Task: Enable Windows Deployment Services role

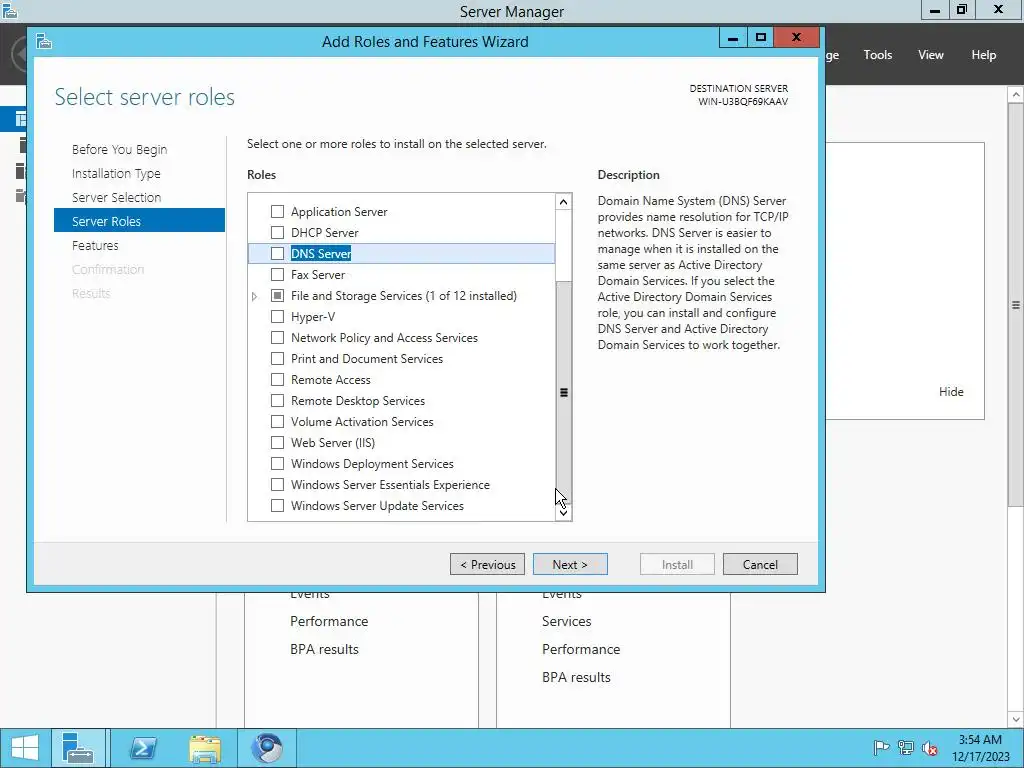Action: (x=278, y=464)
